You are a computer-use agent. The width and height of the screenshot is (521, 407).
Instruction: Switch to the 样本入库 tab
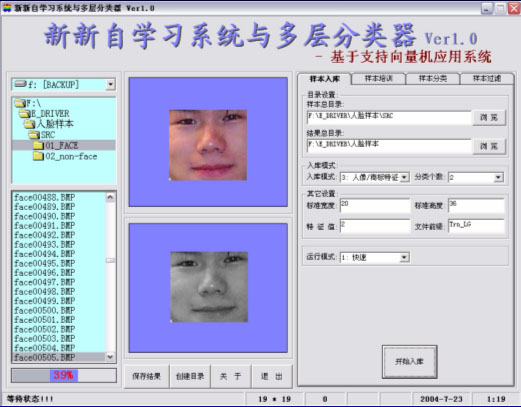click(324, 79)
